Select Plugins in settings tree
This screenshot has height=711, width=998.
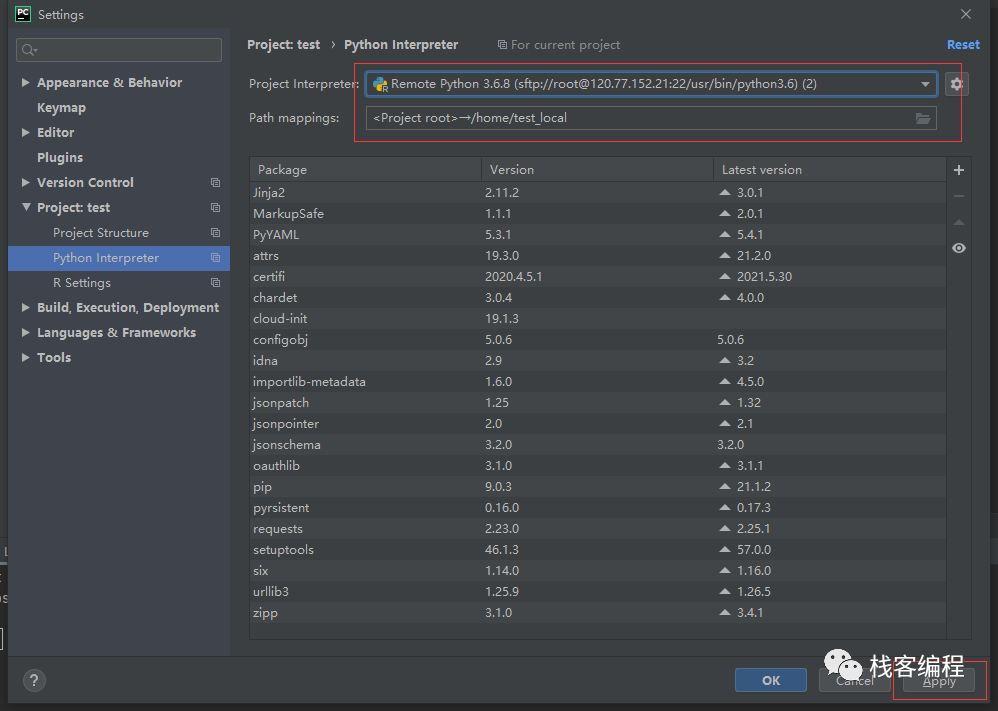[x=60, y=157]
